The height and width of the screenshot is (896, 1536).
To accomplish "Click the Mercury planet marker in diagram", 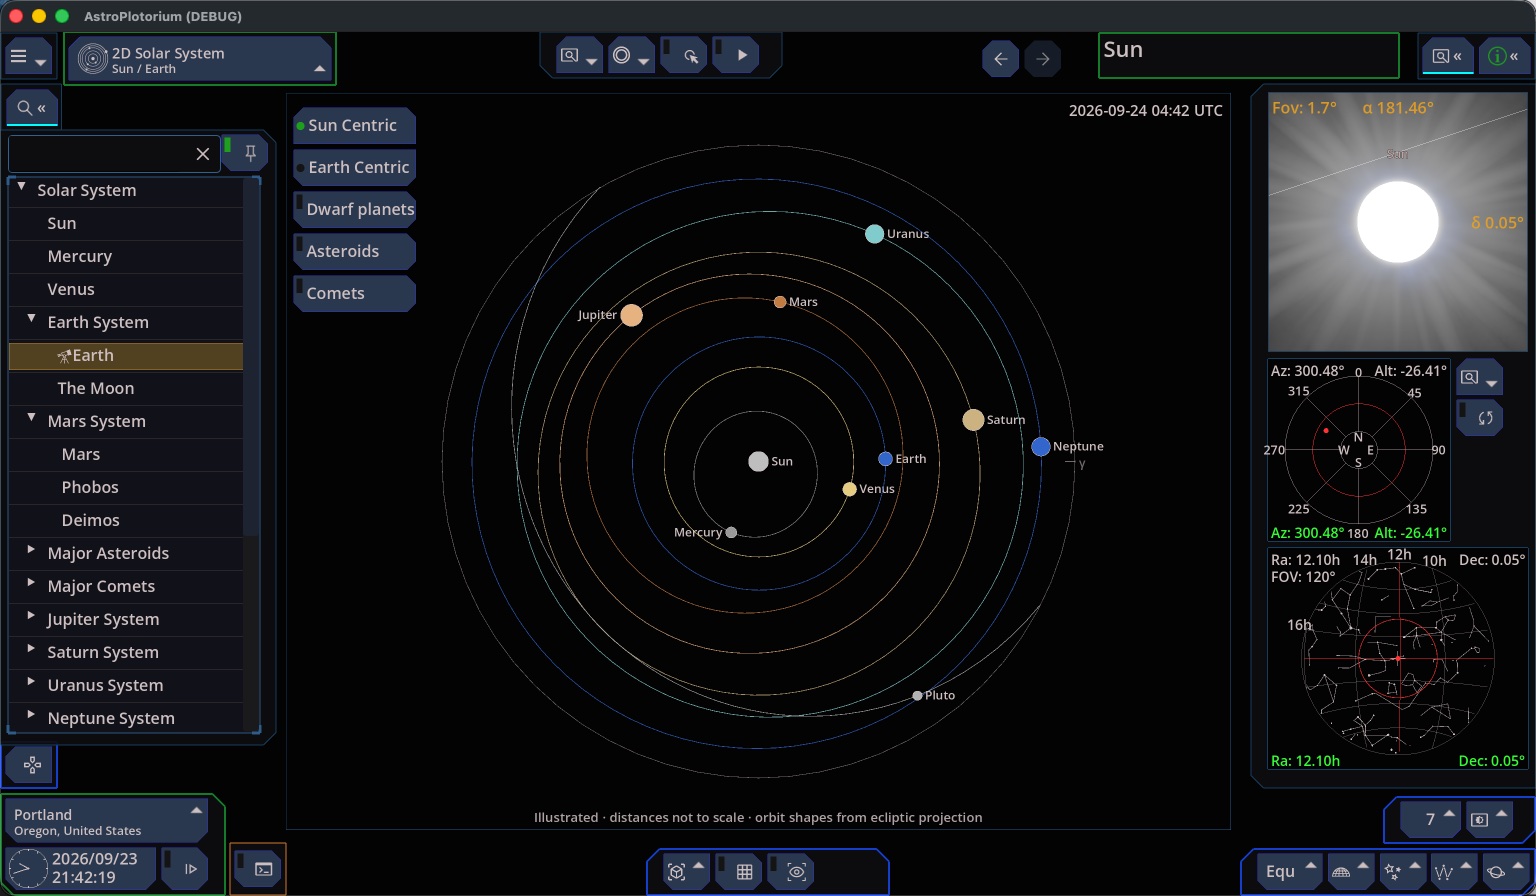I will tap(731, 533).
